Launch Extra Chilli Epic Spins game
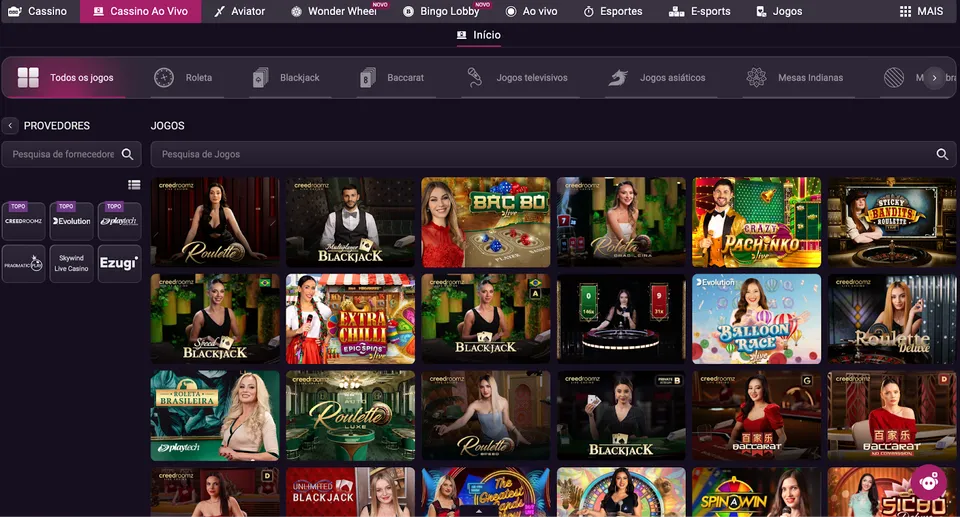The image size is (960, 517). 350,319
